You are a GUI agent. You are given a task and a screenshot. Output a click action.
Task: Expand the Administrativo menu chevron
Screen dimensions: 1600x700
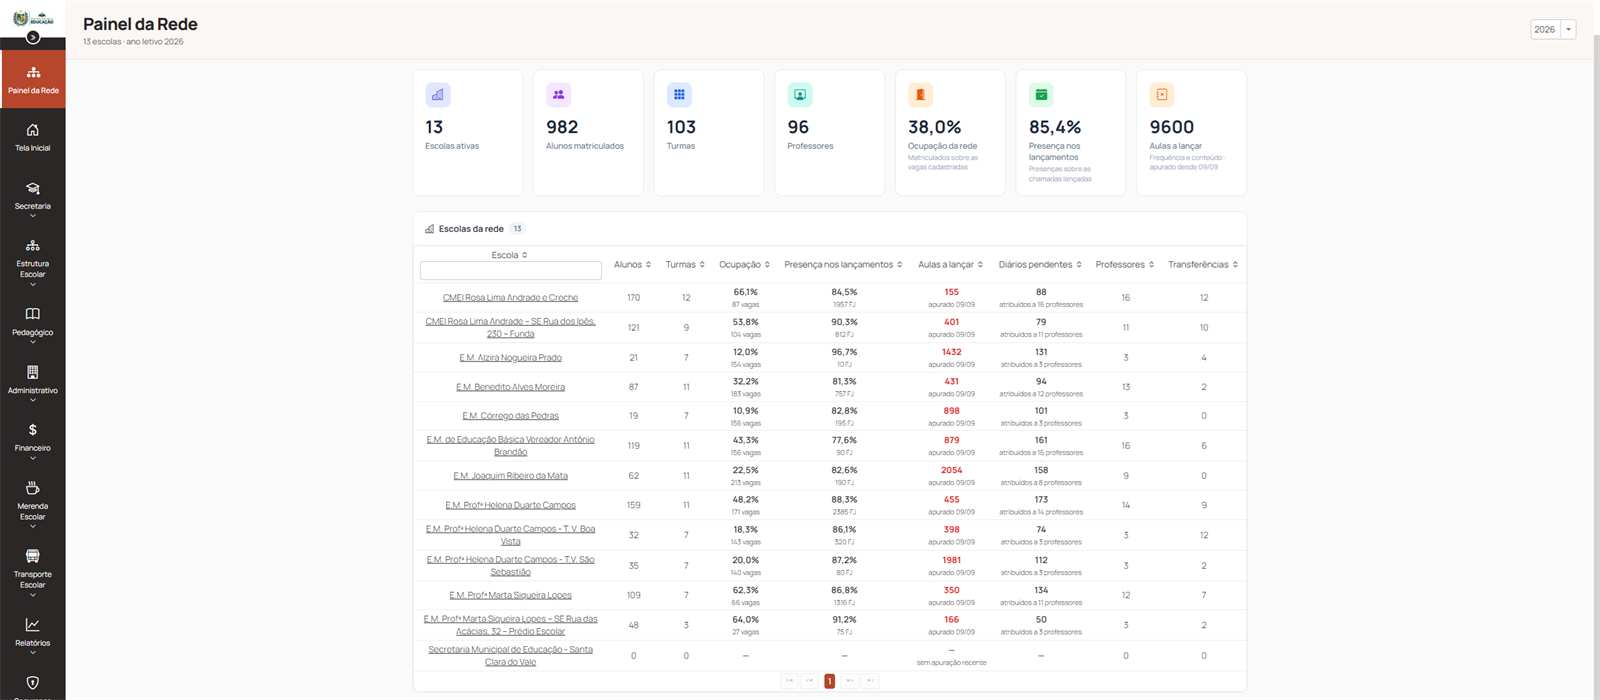(x=33, y=400)
